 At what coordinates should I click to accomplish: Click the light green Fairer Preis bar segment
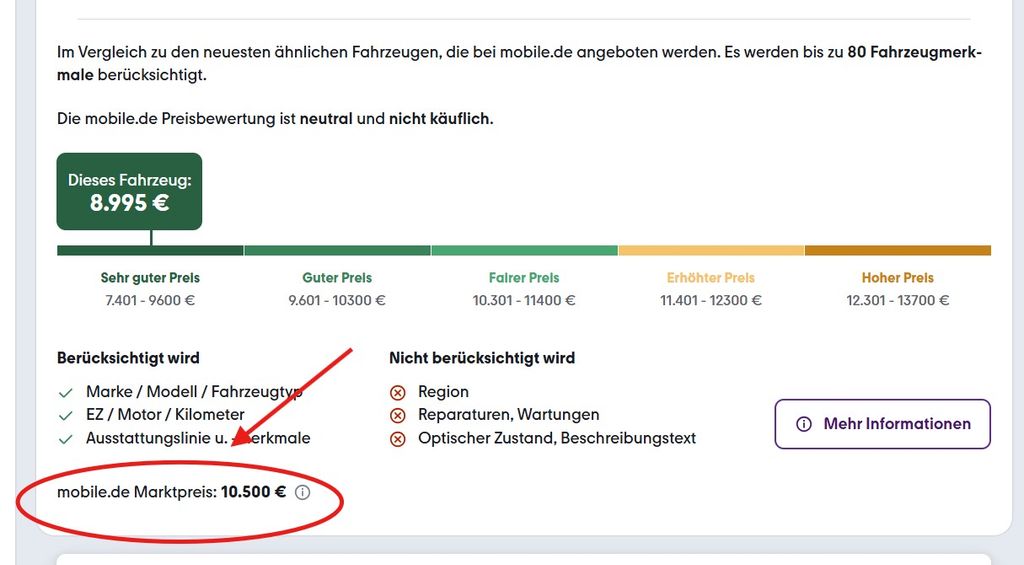[524, 251]
